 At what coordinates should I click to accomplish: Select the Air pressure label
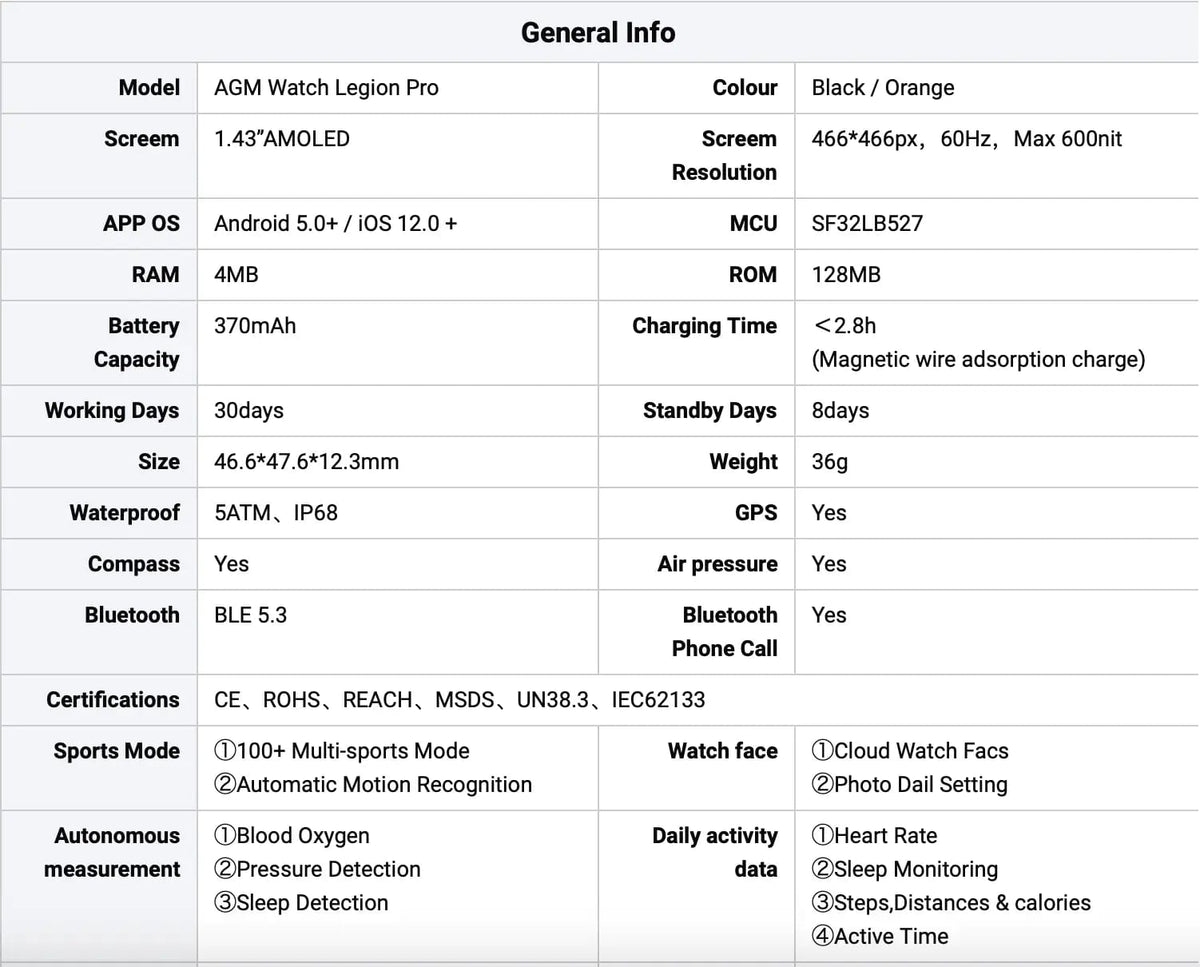point(718,564)
